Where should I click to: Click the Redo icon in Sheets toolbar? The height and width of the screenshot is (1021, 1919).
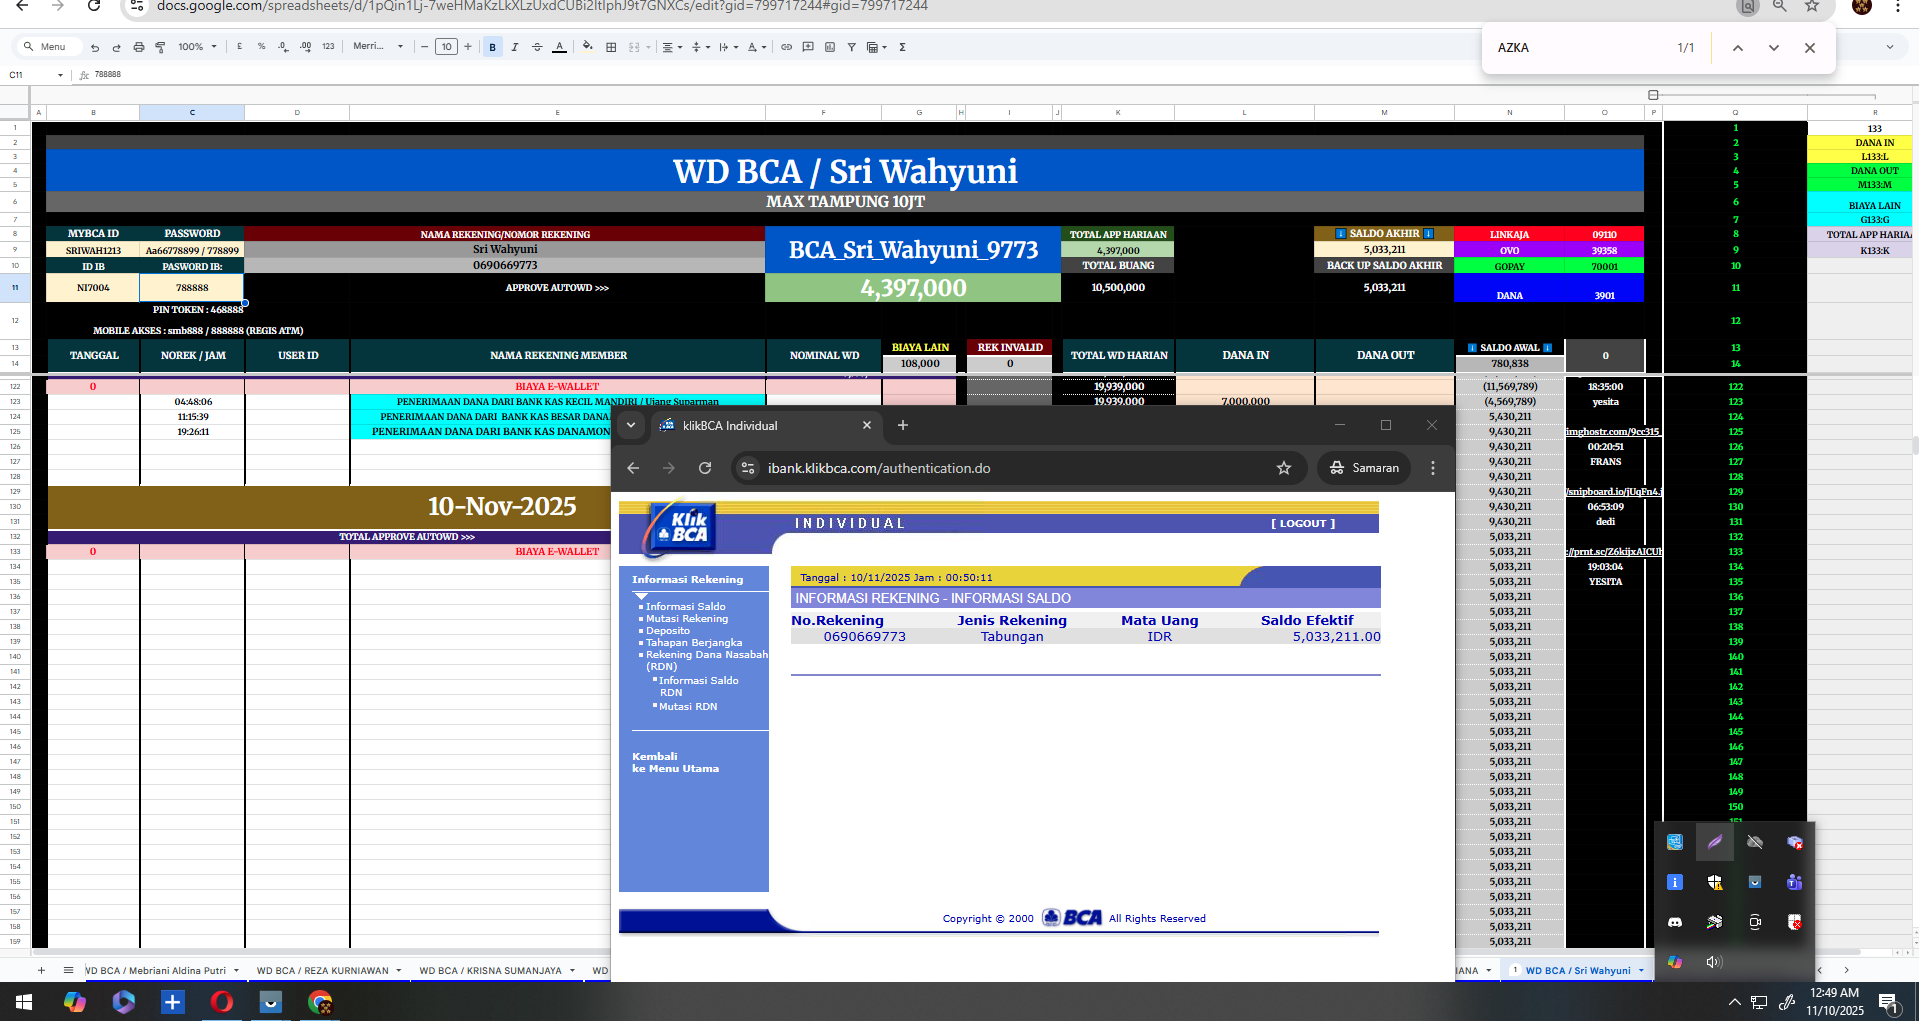(x=116, y=47)
